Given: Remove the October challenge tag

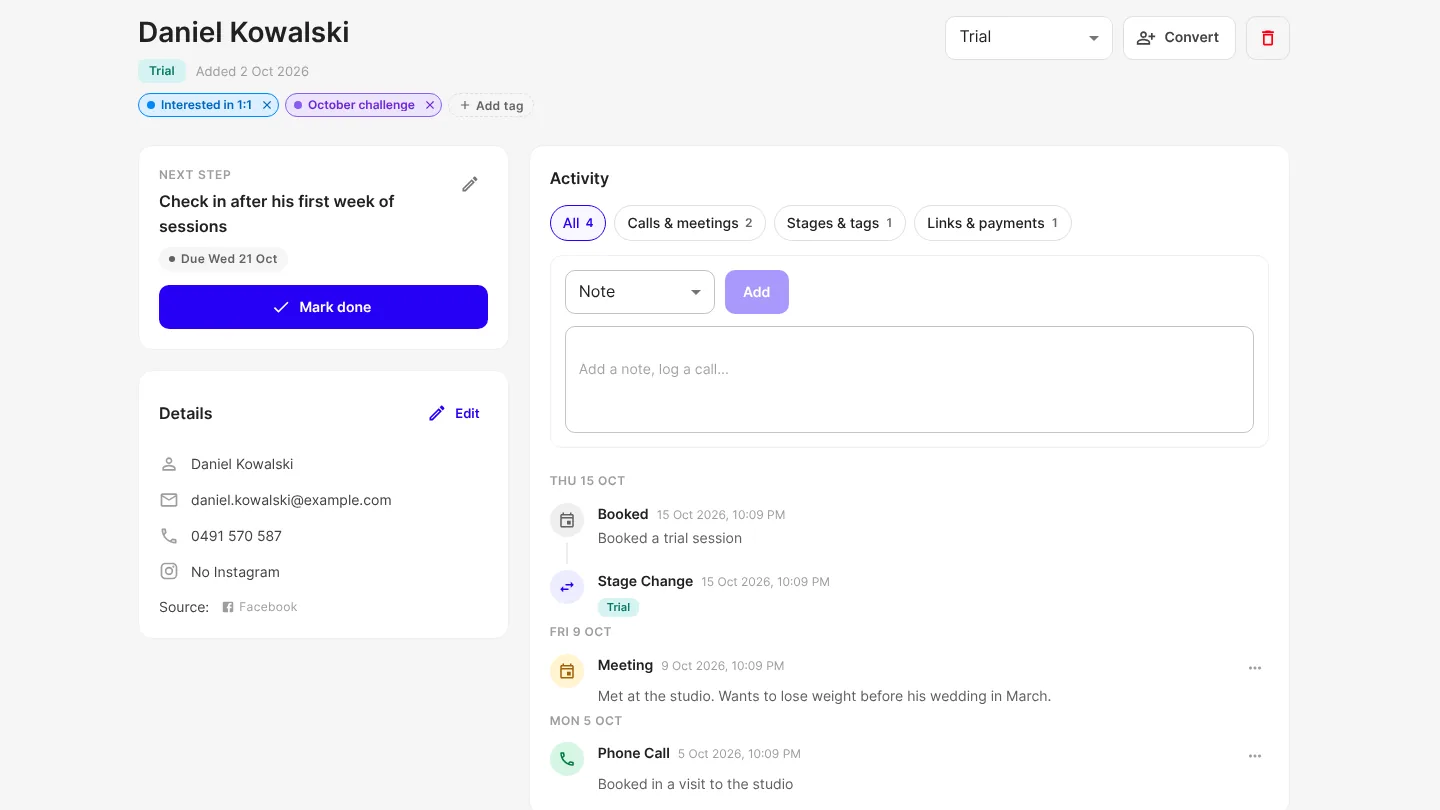Looking at the screenshot, I should [430, 105].
